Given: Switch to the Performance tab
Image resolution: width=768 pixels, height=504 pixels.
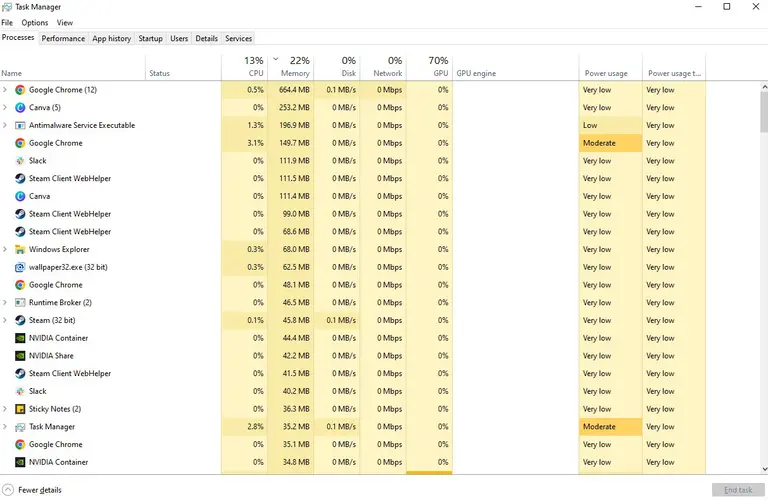Looking at the screenshot, I should click(63, 39).
